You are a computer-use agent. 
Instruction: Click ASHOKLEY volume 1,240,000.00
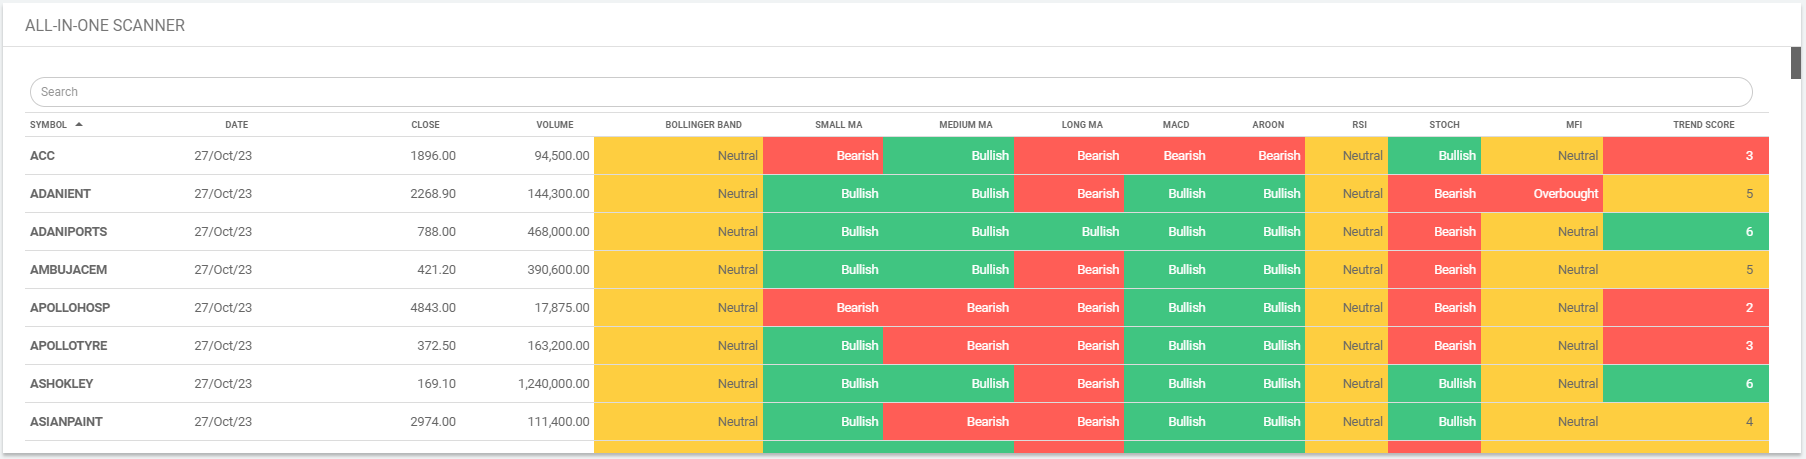click(x=554, y=384)
